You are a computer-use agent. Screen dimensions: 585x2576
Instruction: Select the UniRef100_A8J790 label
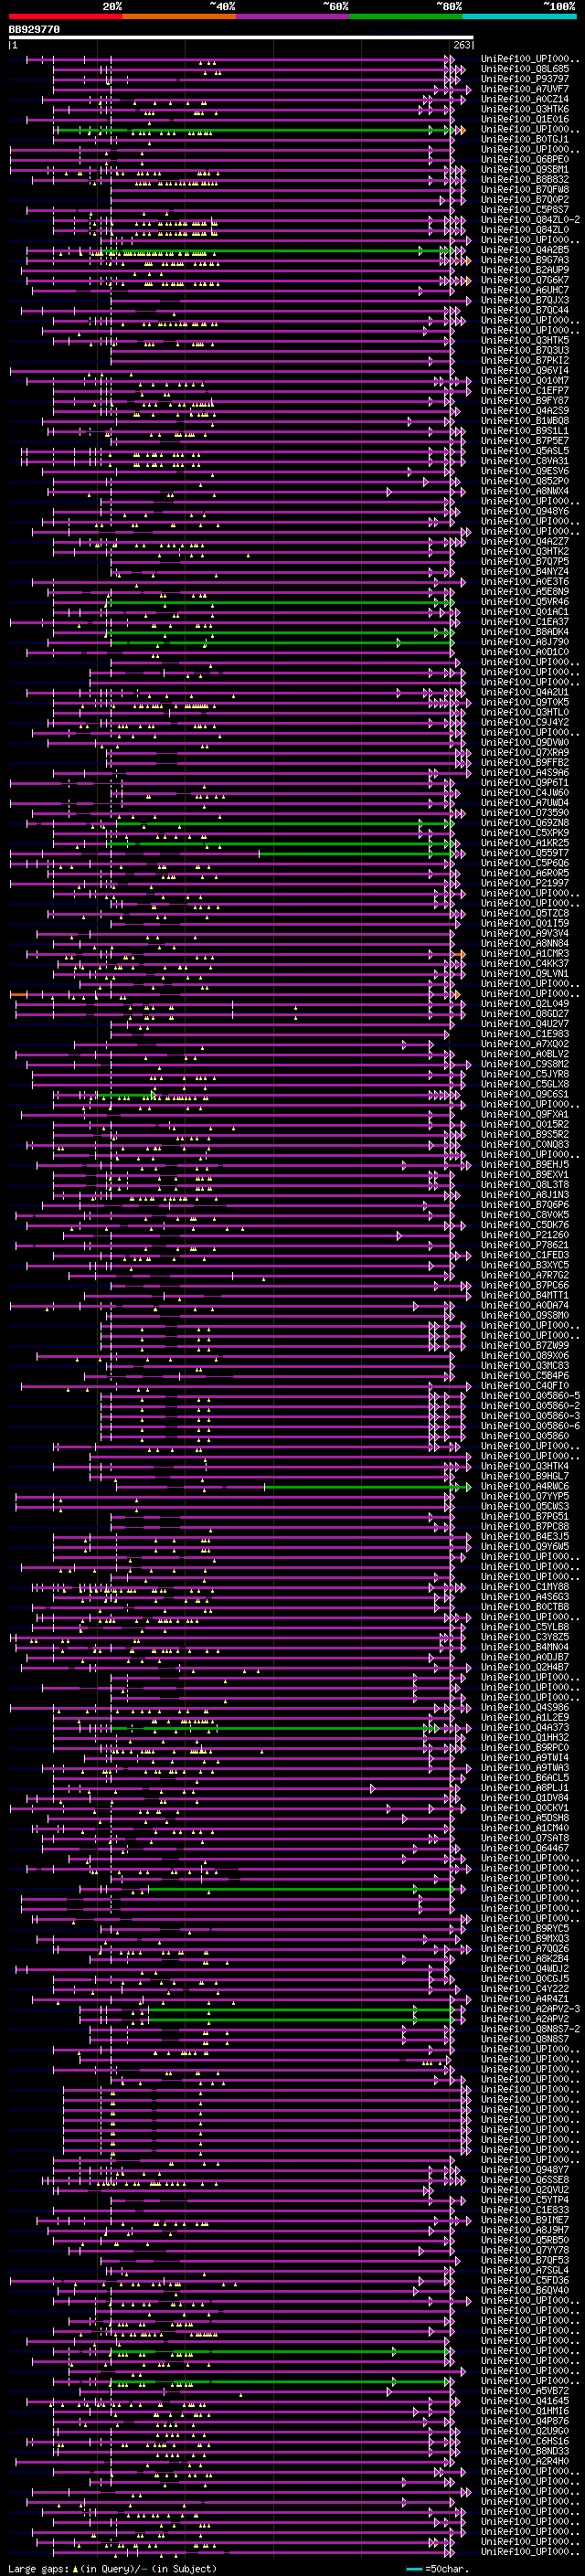coord(525,641)
